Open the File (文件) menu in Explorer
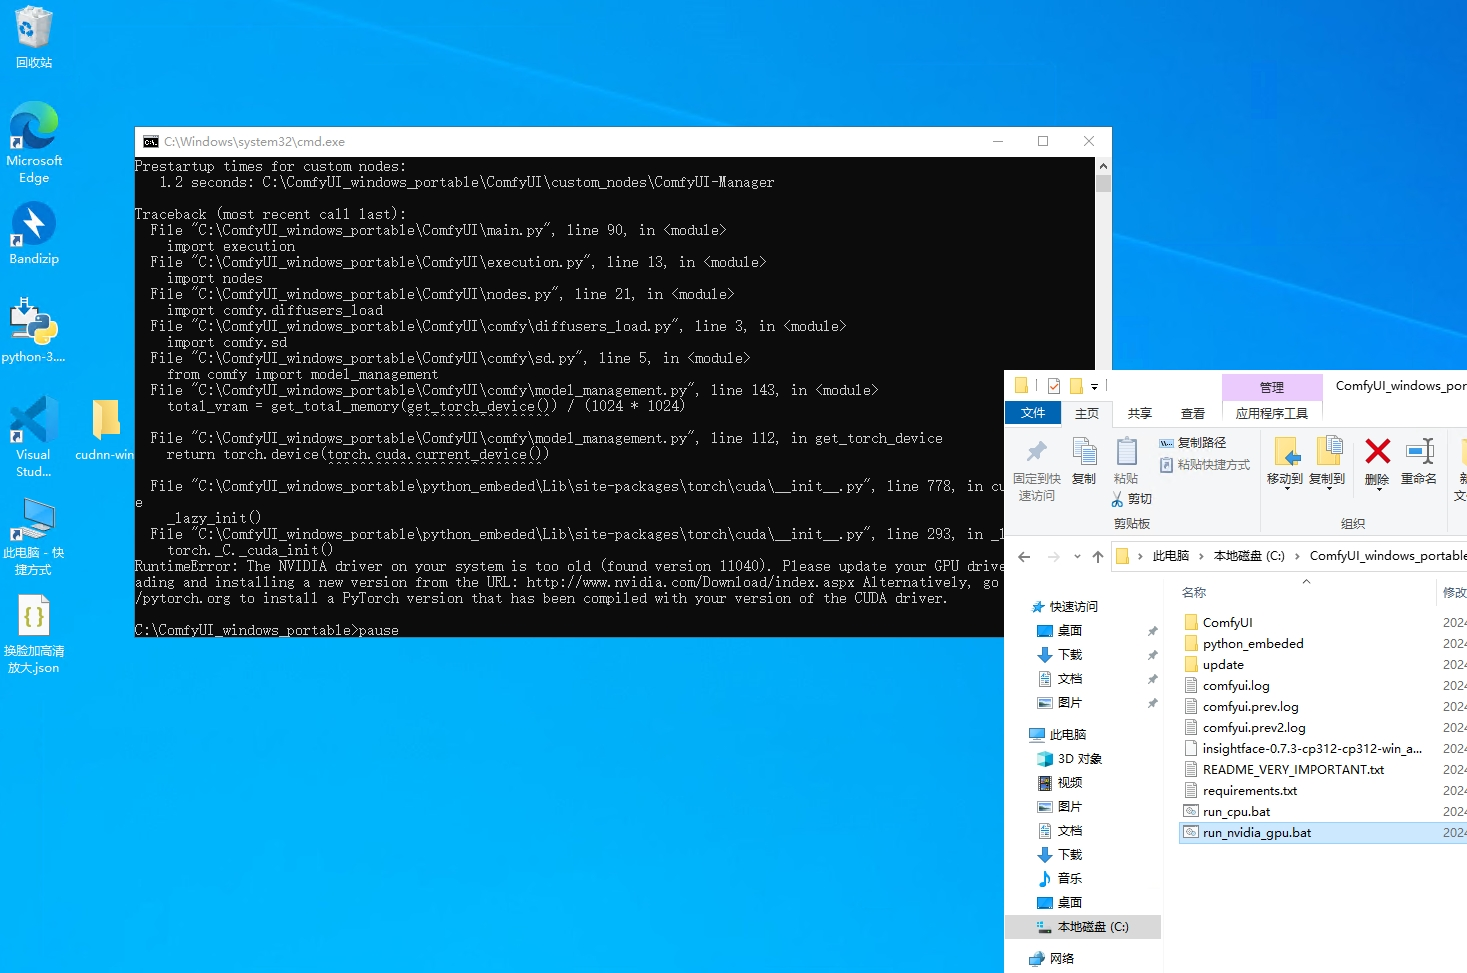Image resolution: width=1467 pixels, height=973 pixels. [x=1032, y=413]
